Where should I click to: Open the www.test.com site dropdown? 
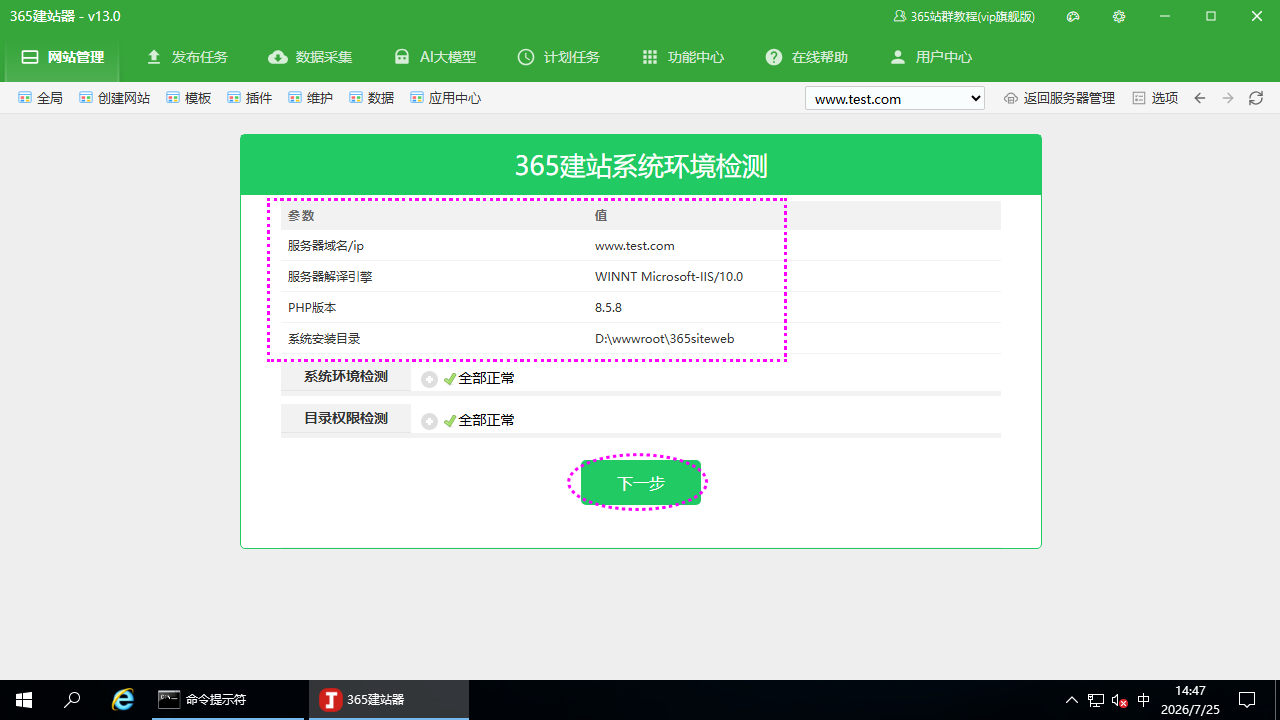pos(895,98)
